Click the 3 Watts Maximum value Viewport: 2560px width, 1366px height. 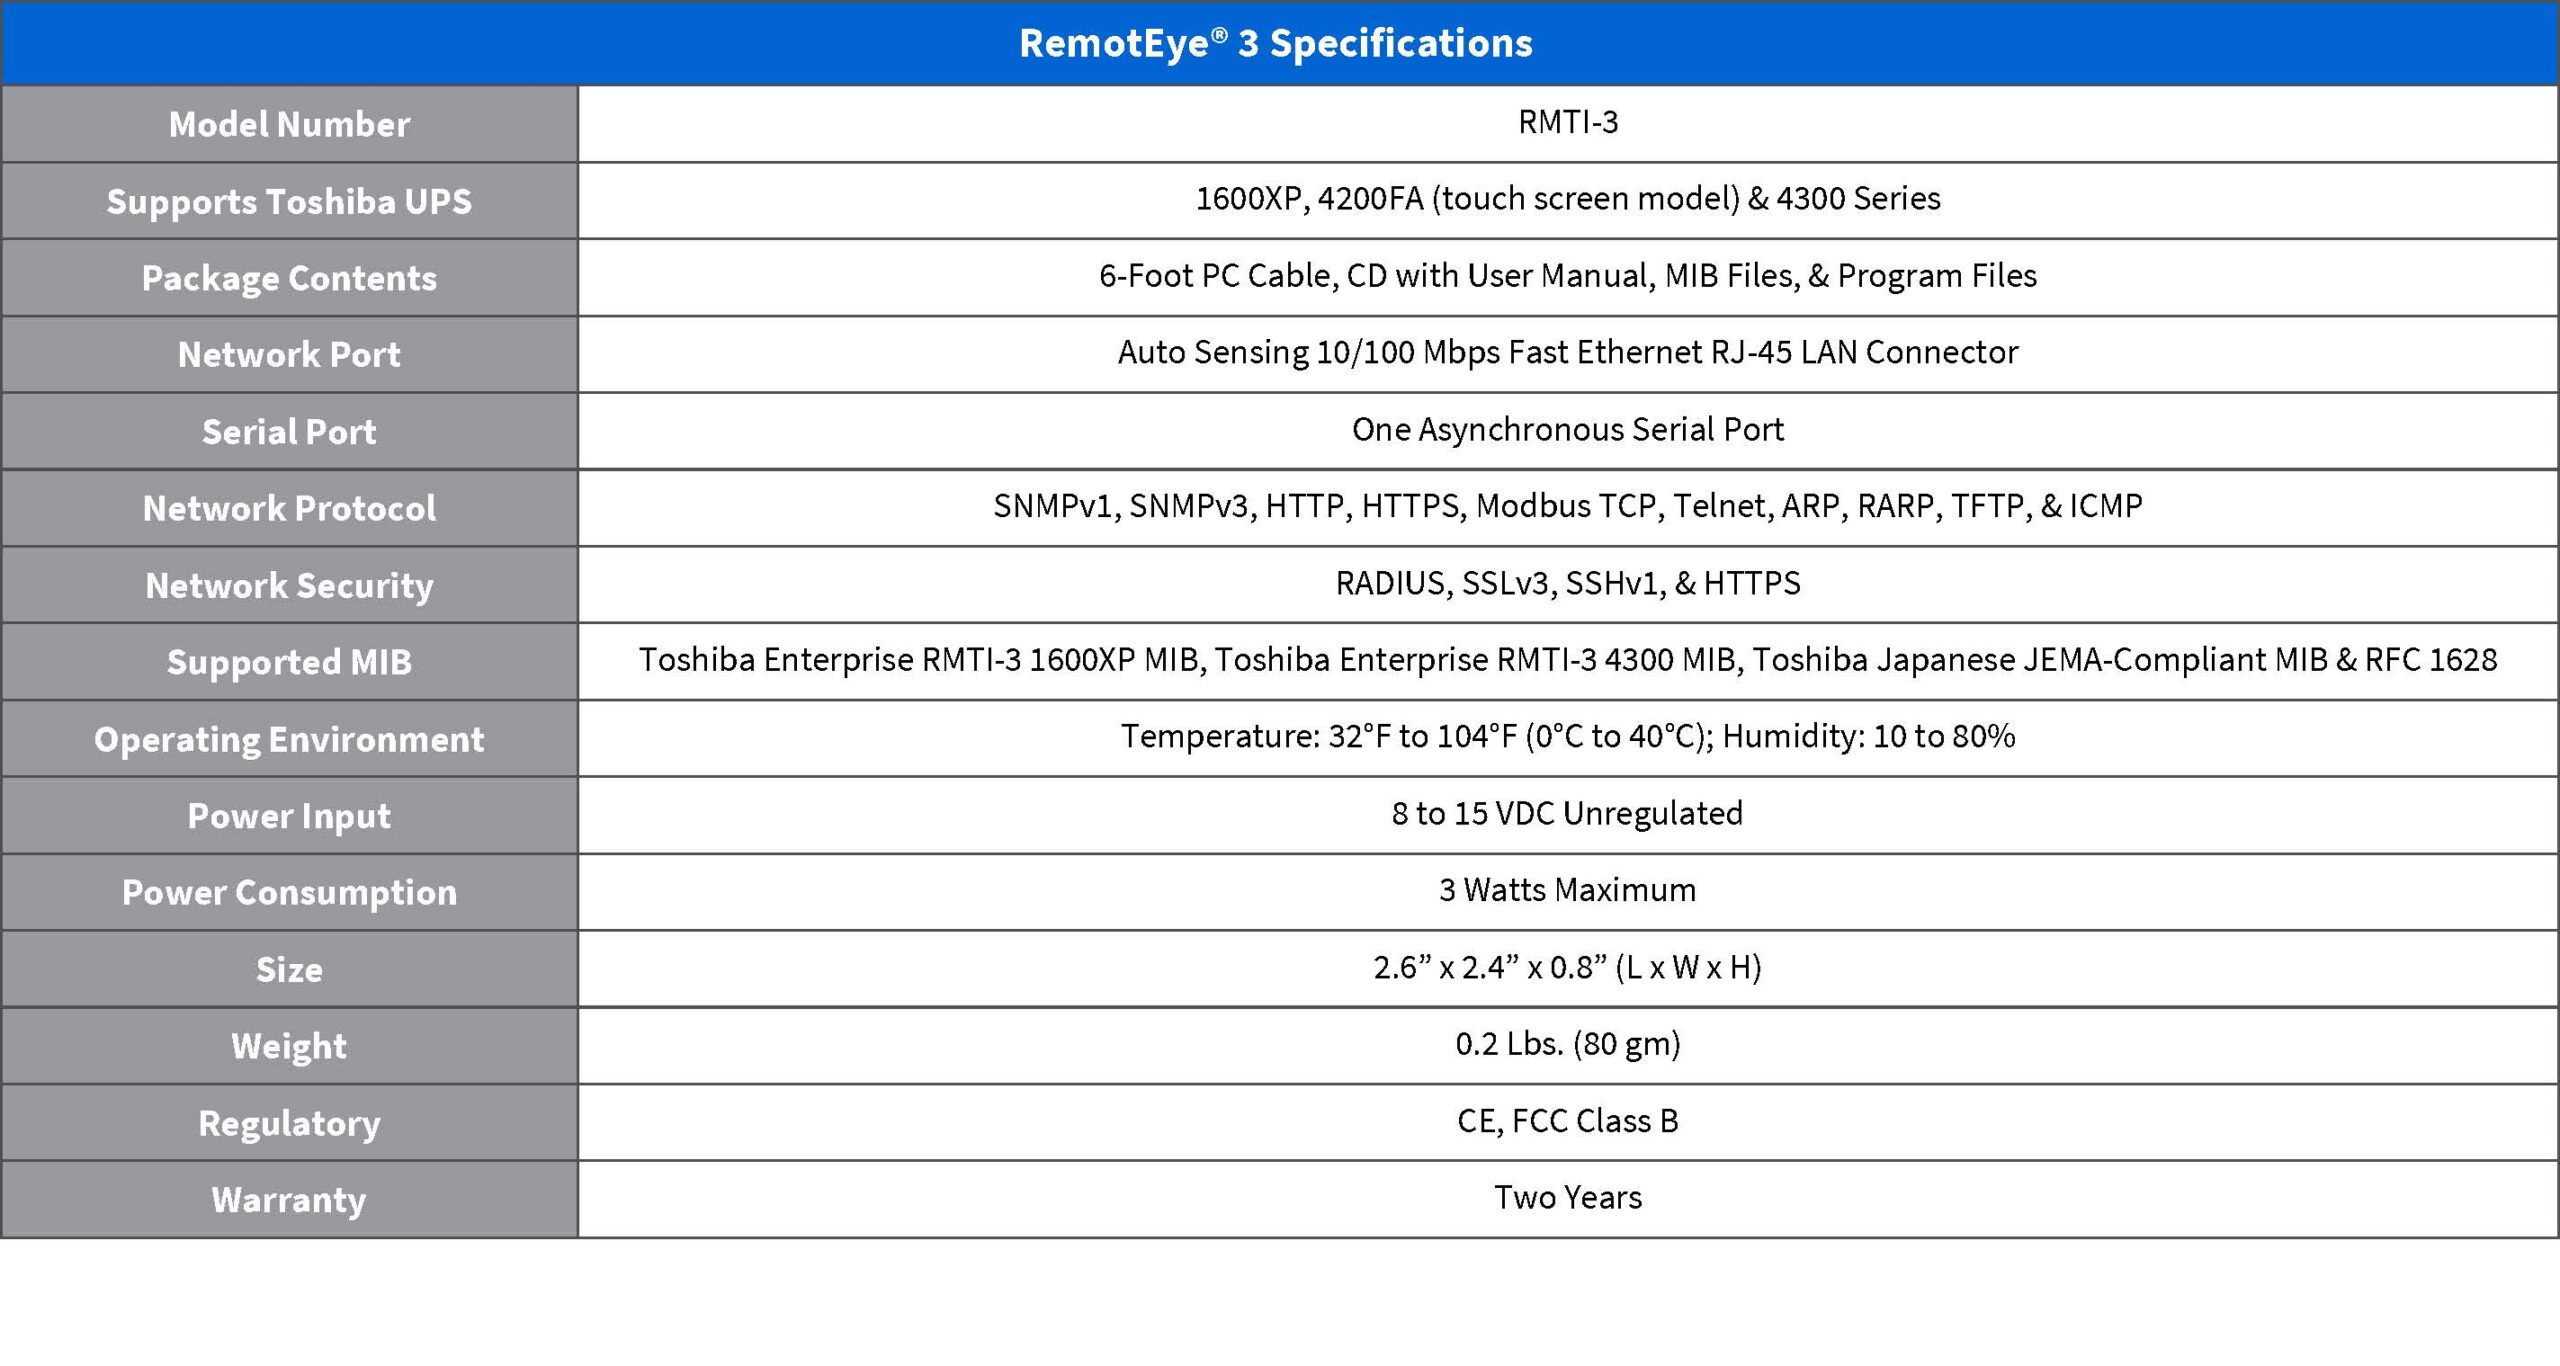click(x=1567, y=890)
